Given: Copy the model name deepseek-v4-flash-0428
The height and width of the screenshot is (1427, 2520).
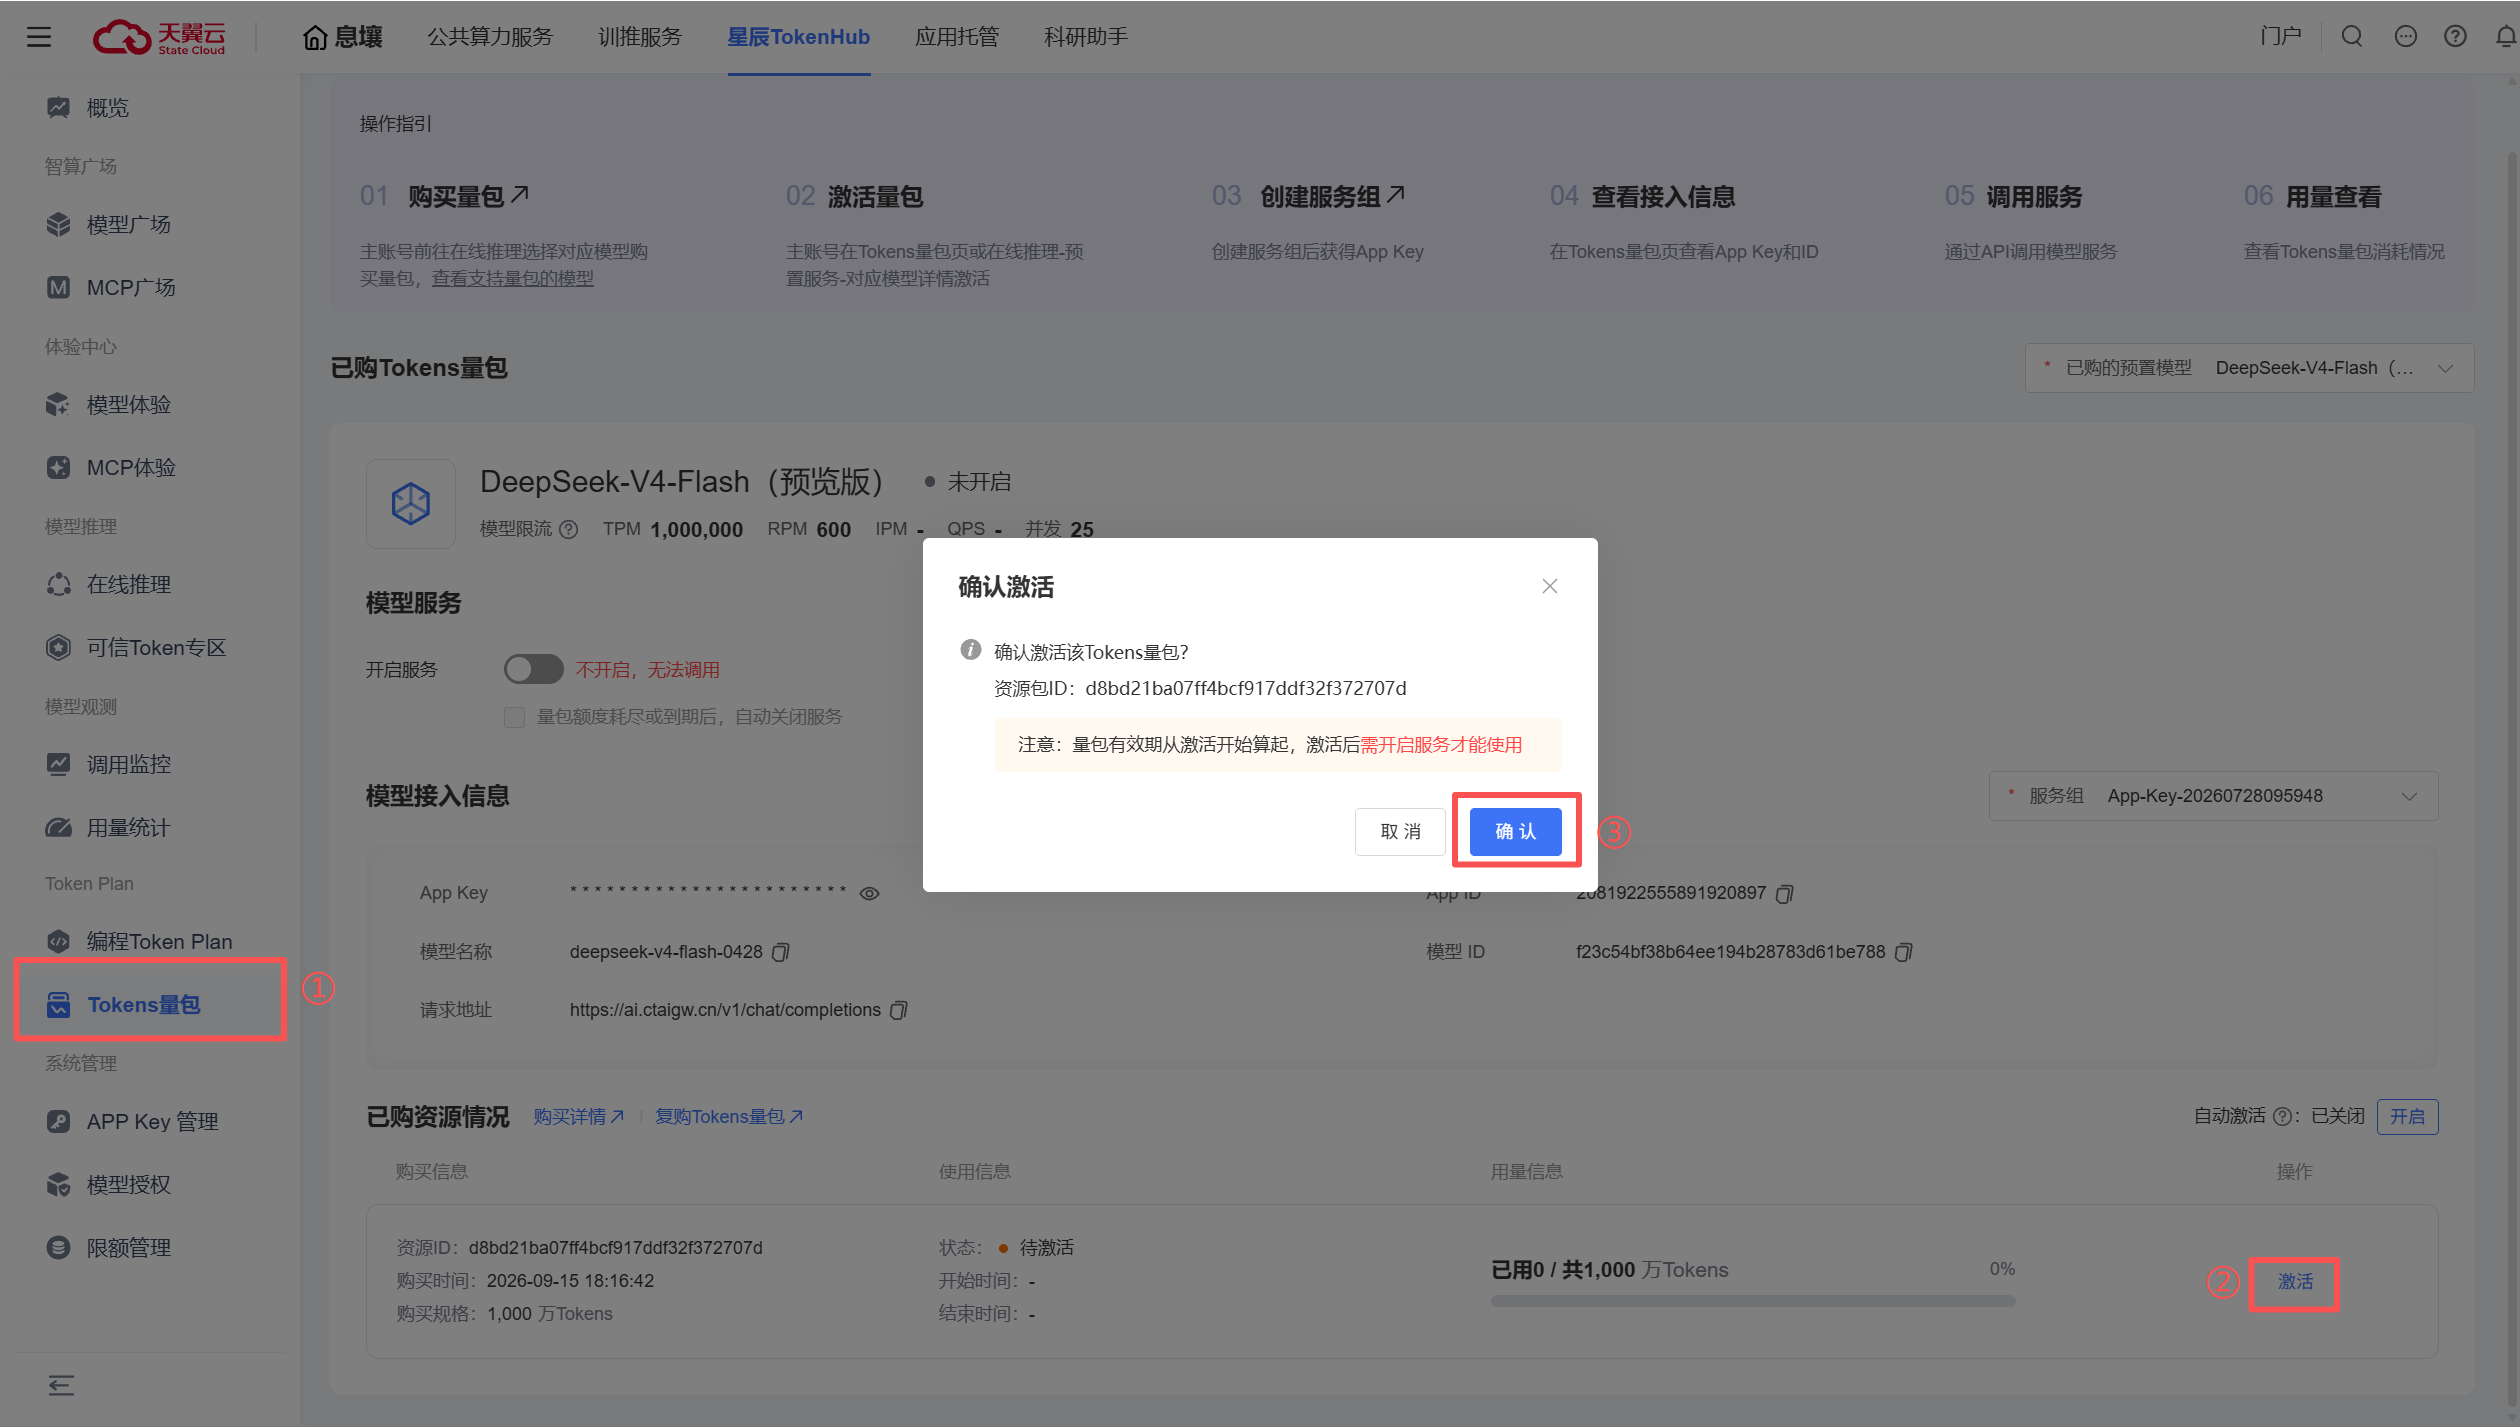Looking at the screenshot, I should tap(781, 952).
